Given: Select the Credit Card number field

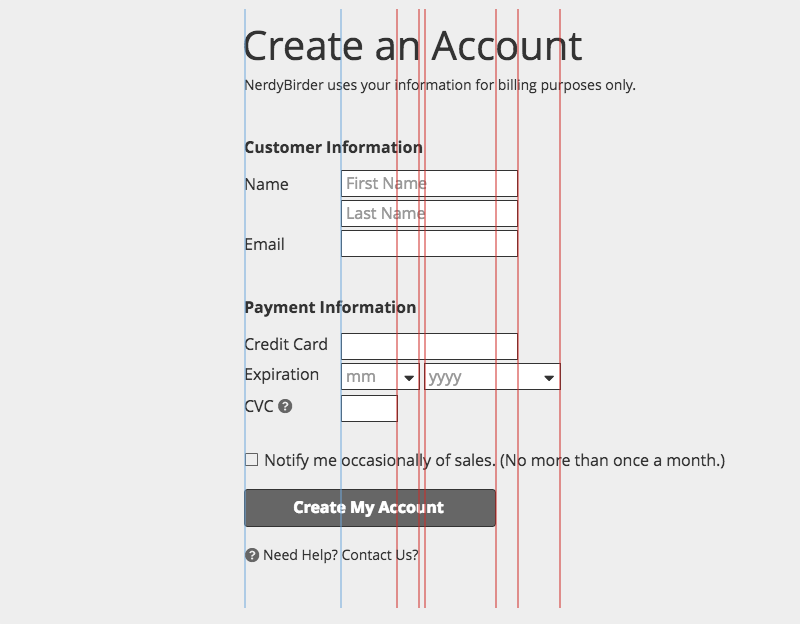Looking at the screenshot, I should point(429,347).
